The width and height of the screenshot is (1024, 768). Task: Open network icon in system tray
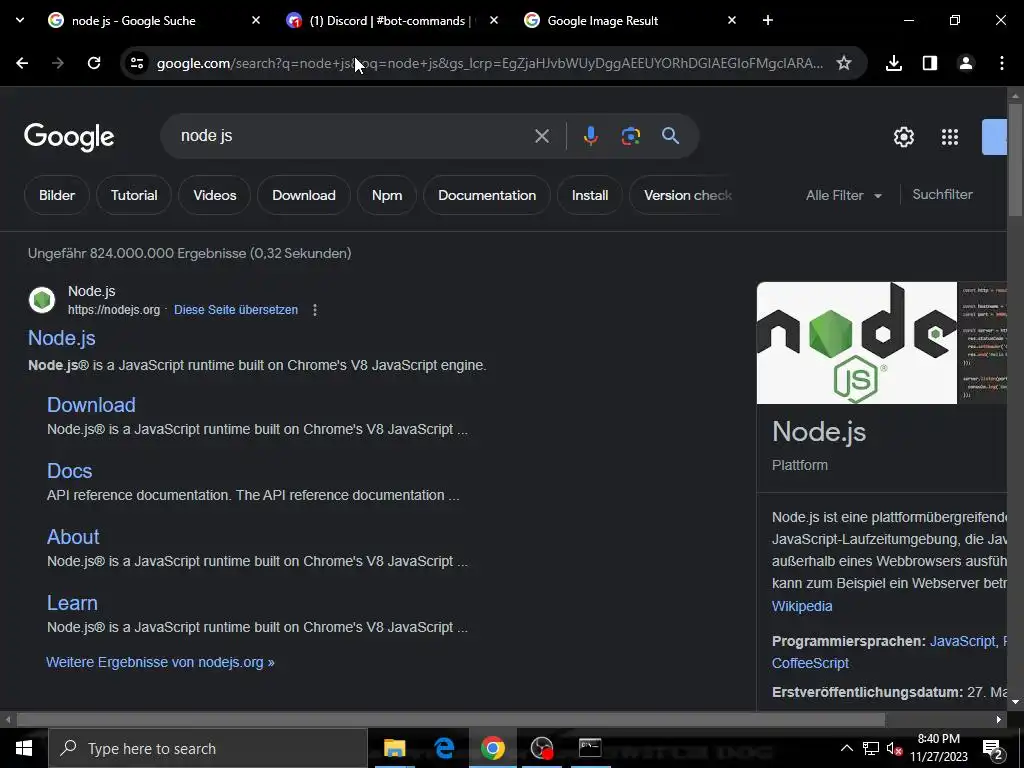871,748
